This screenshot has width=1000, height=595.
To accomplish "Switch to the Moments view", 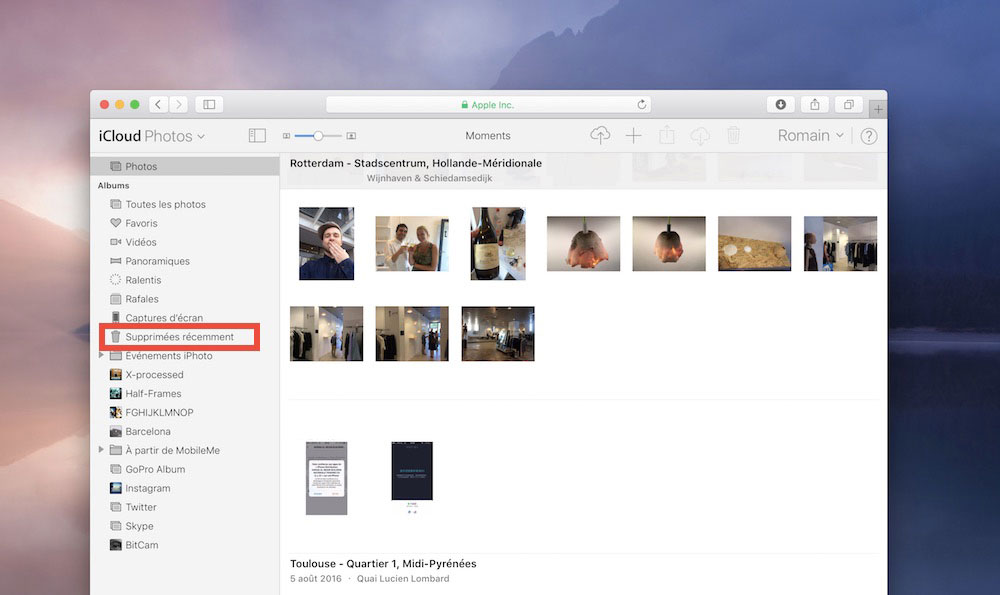I will tap(488, 136).
